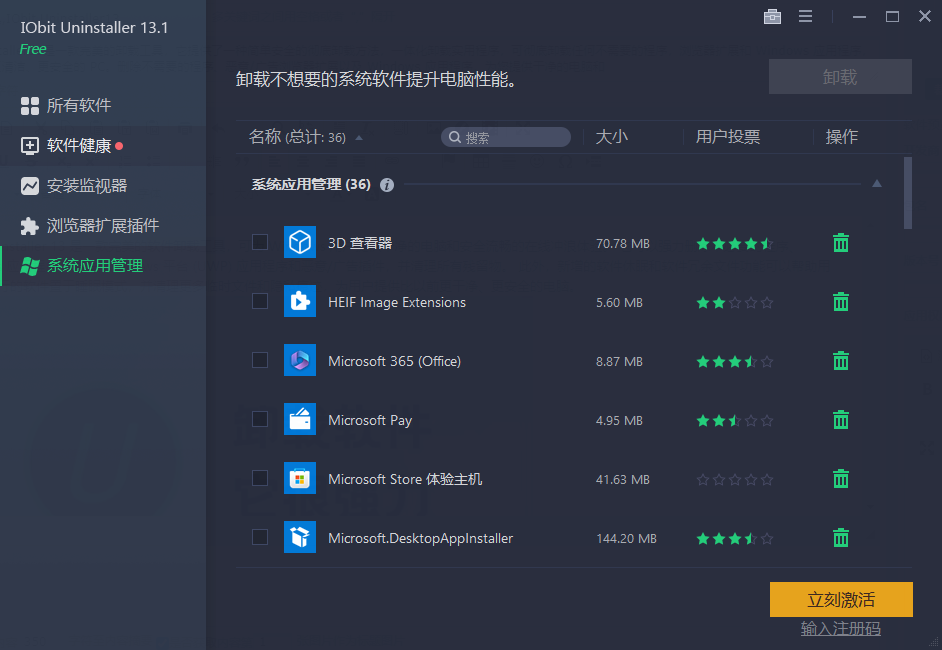Click the 卸载 button

pos(840,76)
